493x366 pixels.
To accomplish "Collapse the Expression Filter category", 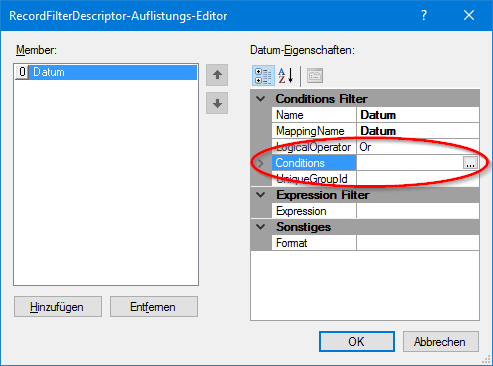I will pos(261,195).
